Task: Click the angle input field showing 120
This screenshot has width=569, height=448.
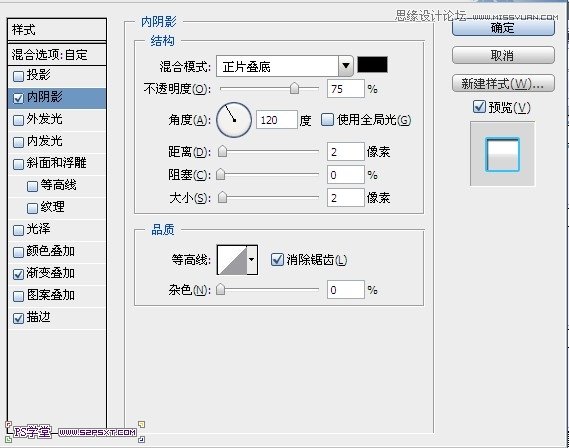Action: point(277,120)
